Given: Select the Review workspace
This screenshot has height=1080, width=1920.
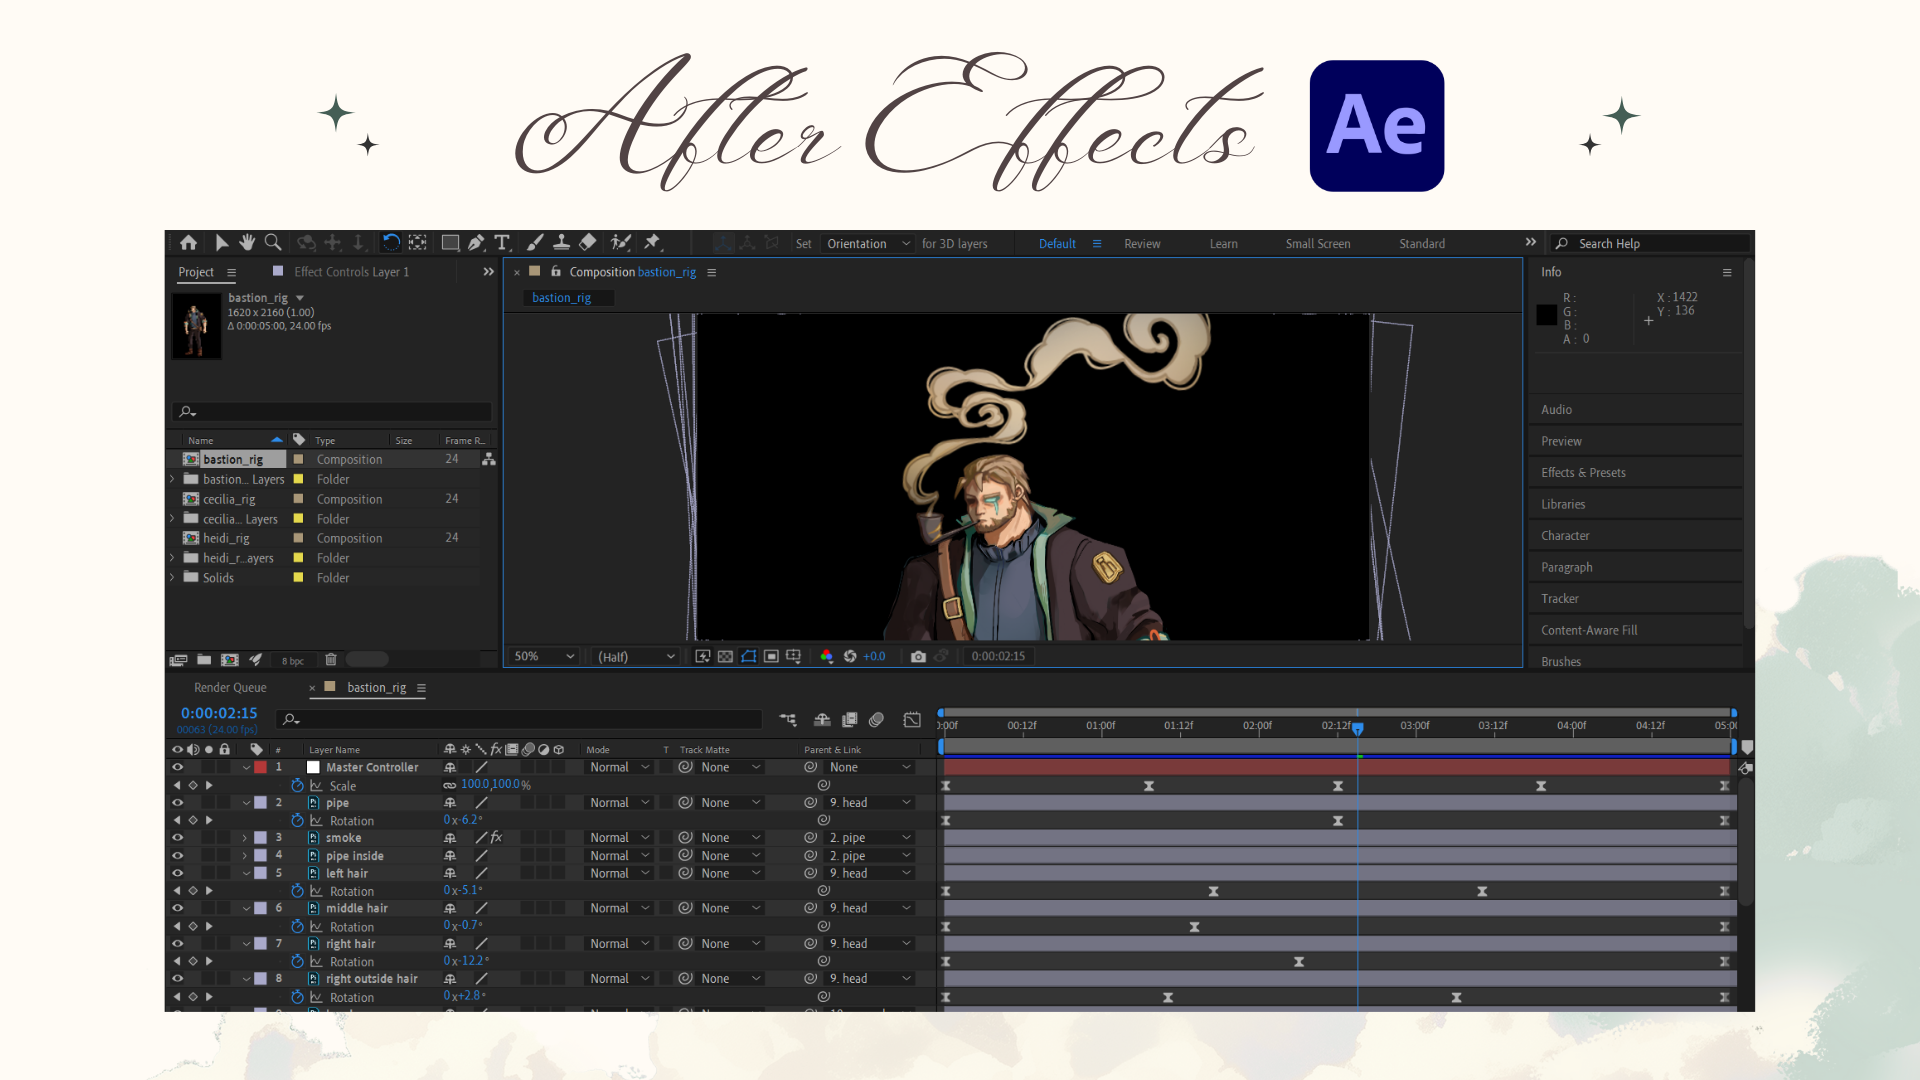Looking at the screenshot, I should click(1142, 244).
